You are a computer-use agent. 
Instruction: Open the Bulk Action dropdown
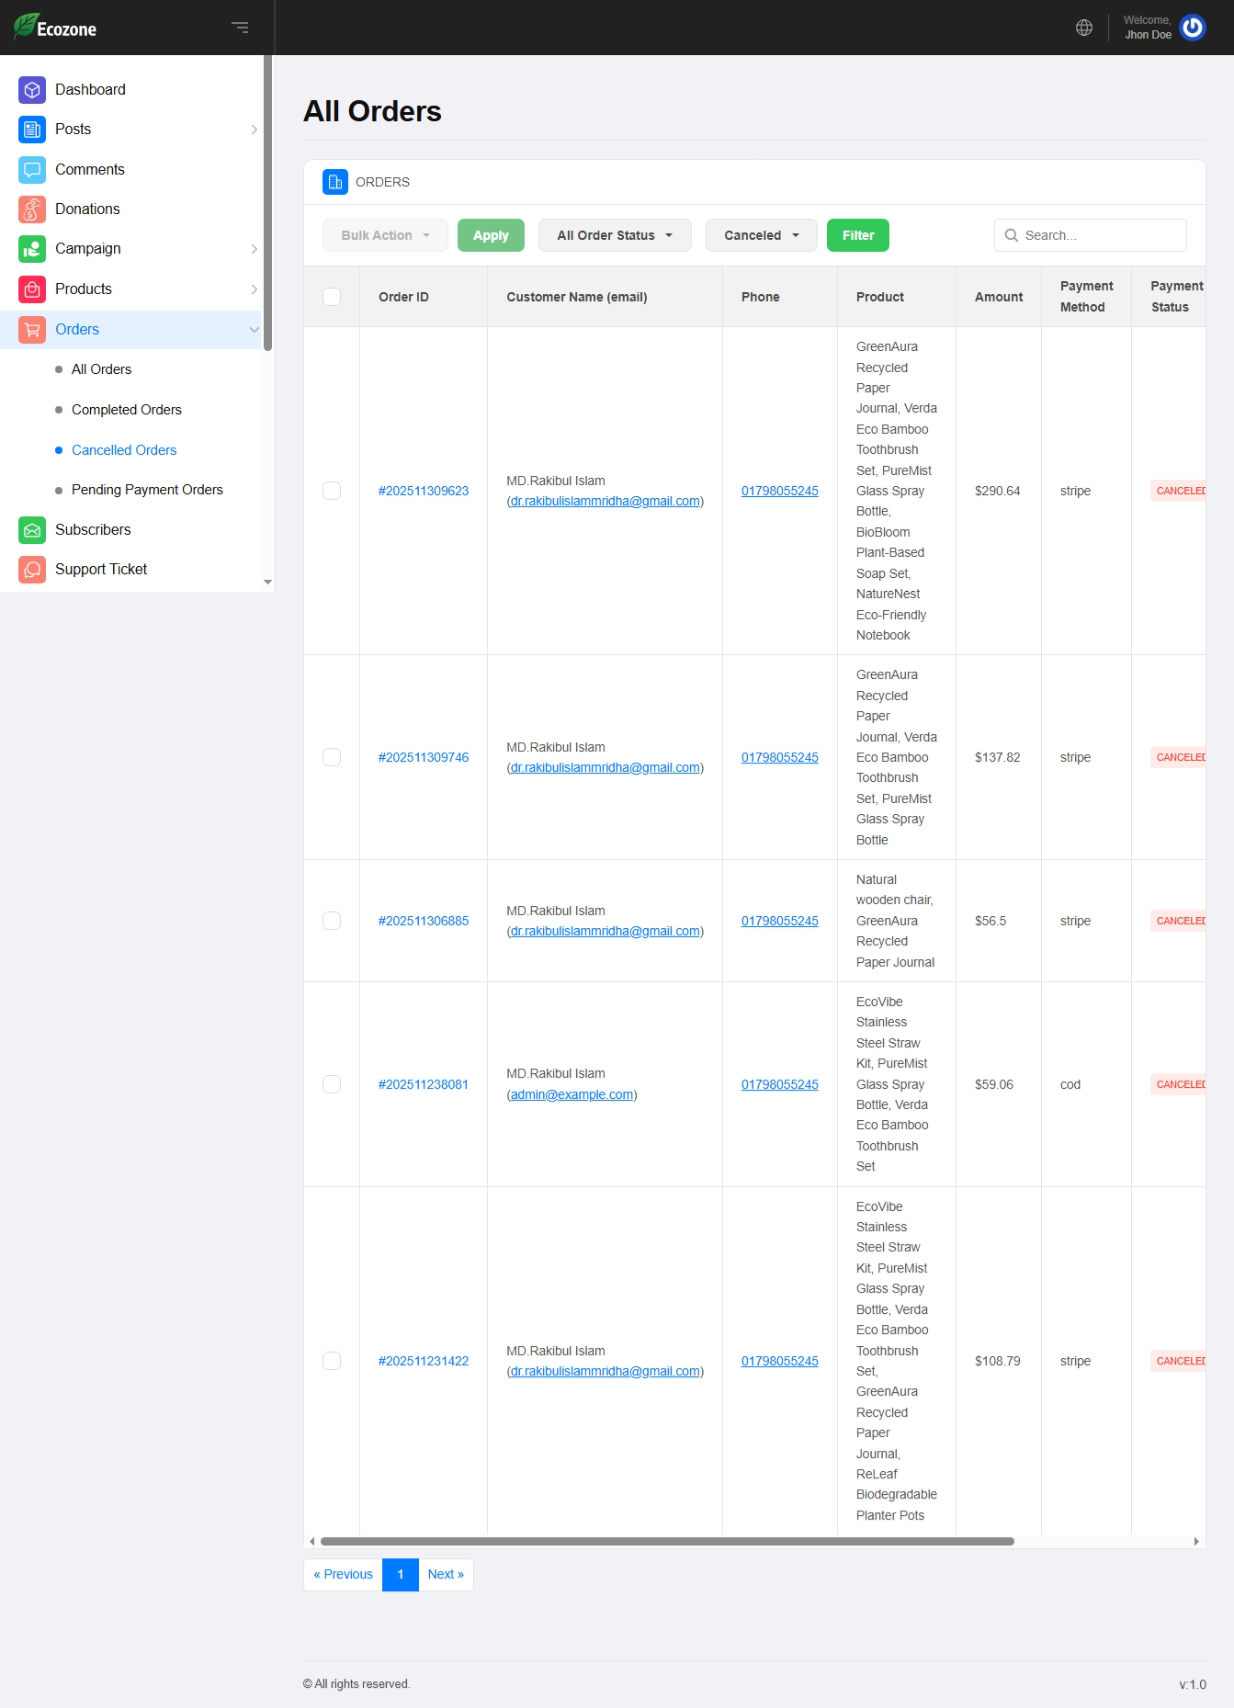click(x=384, y=236)
